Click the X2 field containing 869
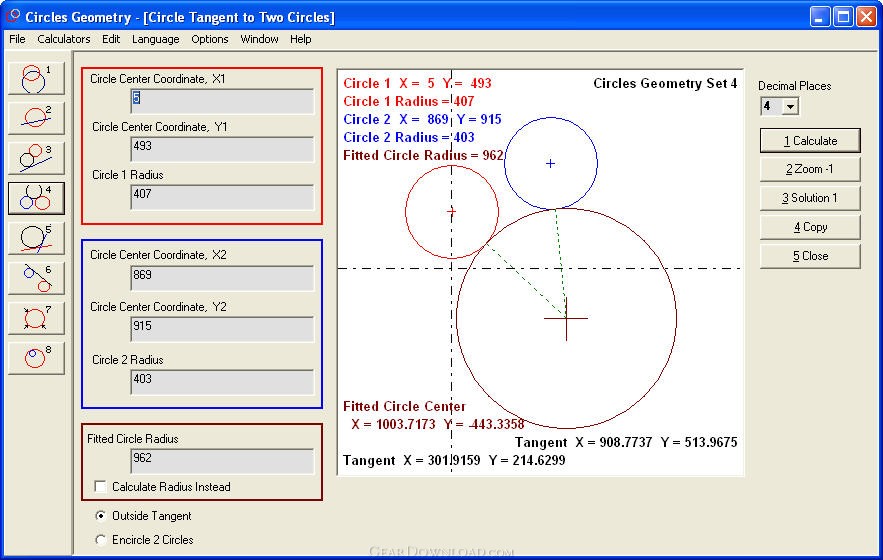 [222, 278]
